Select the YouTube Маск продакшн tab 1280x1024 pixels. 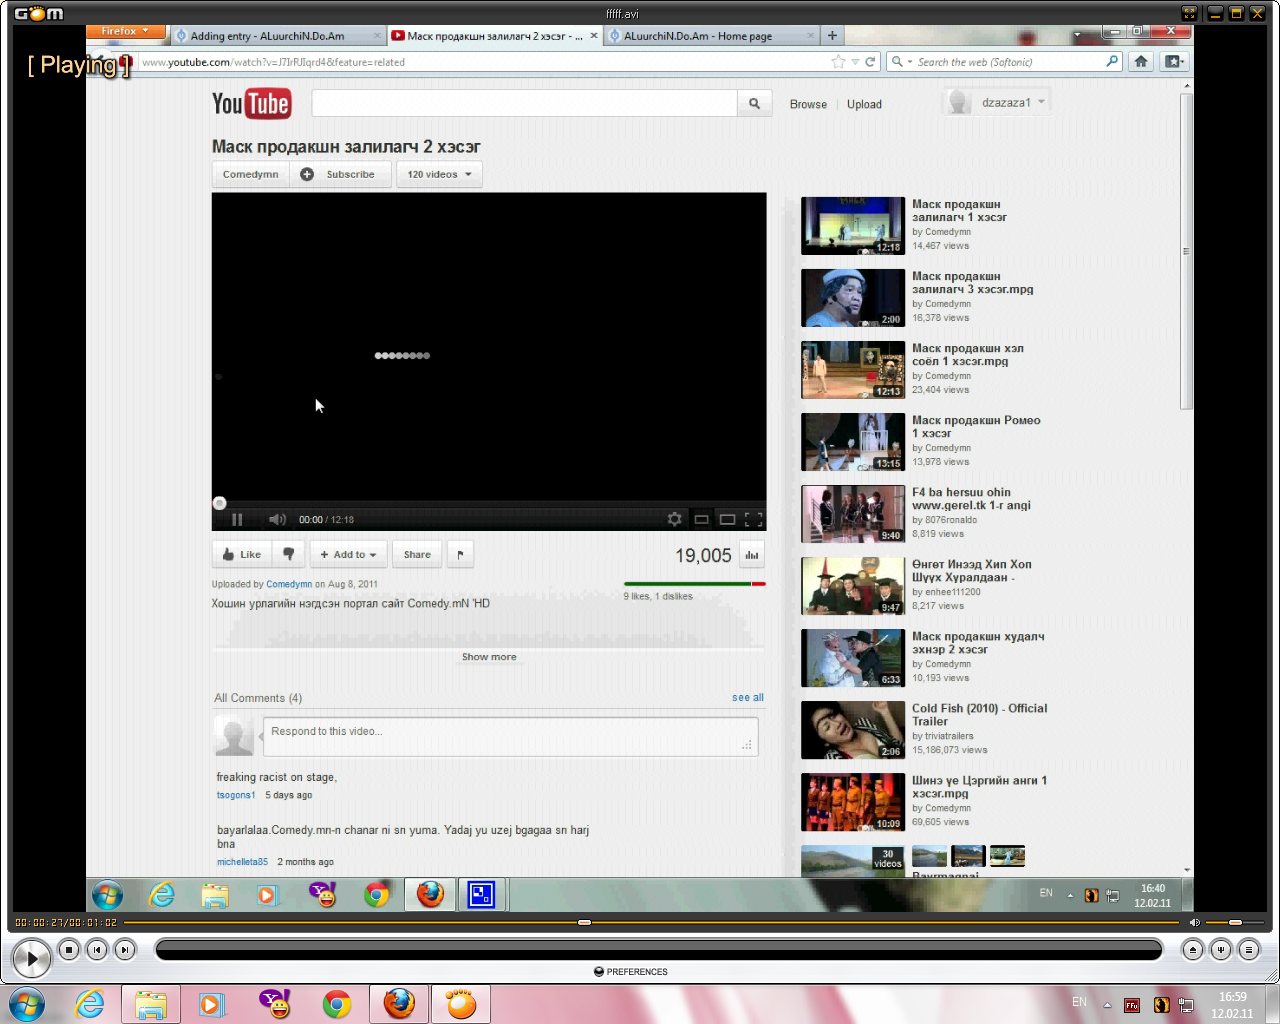[494, 36]
